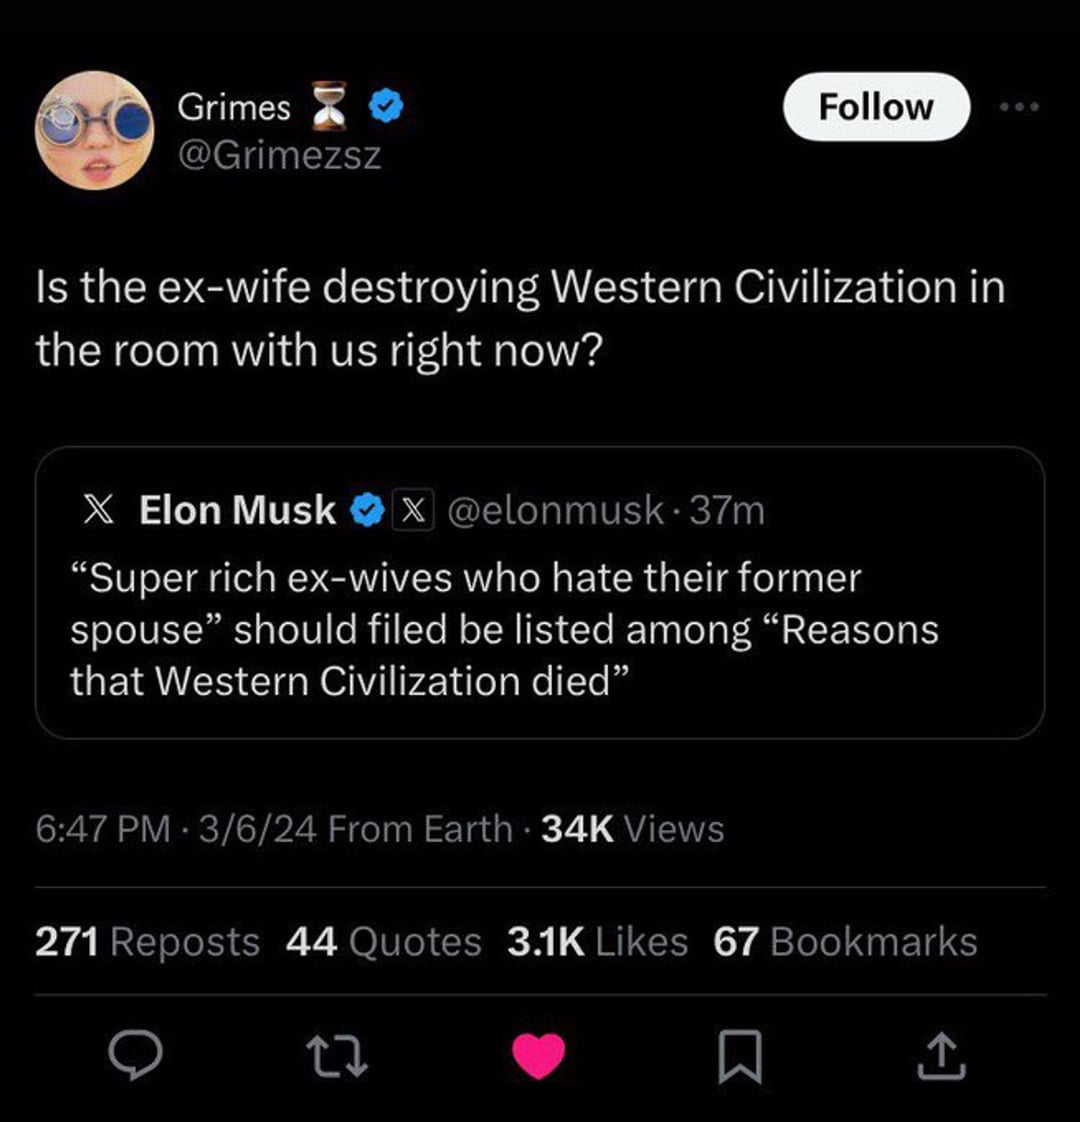Click the blue verified badge by Grimes
Viewport: 1080px width, 1122px height.
pyautogui.click(x=388, y=106)
